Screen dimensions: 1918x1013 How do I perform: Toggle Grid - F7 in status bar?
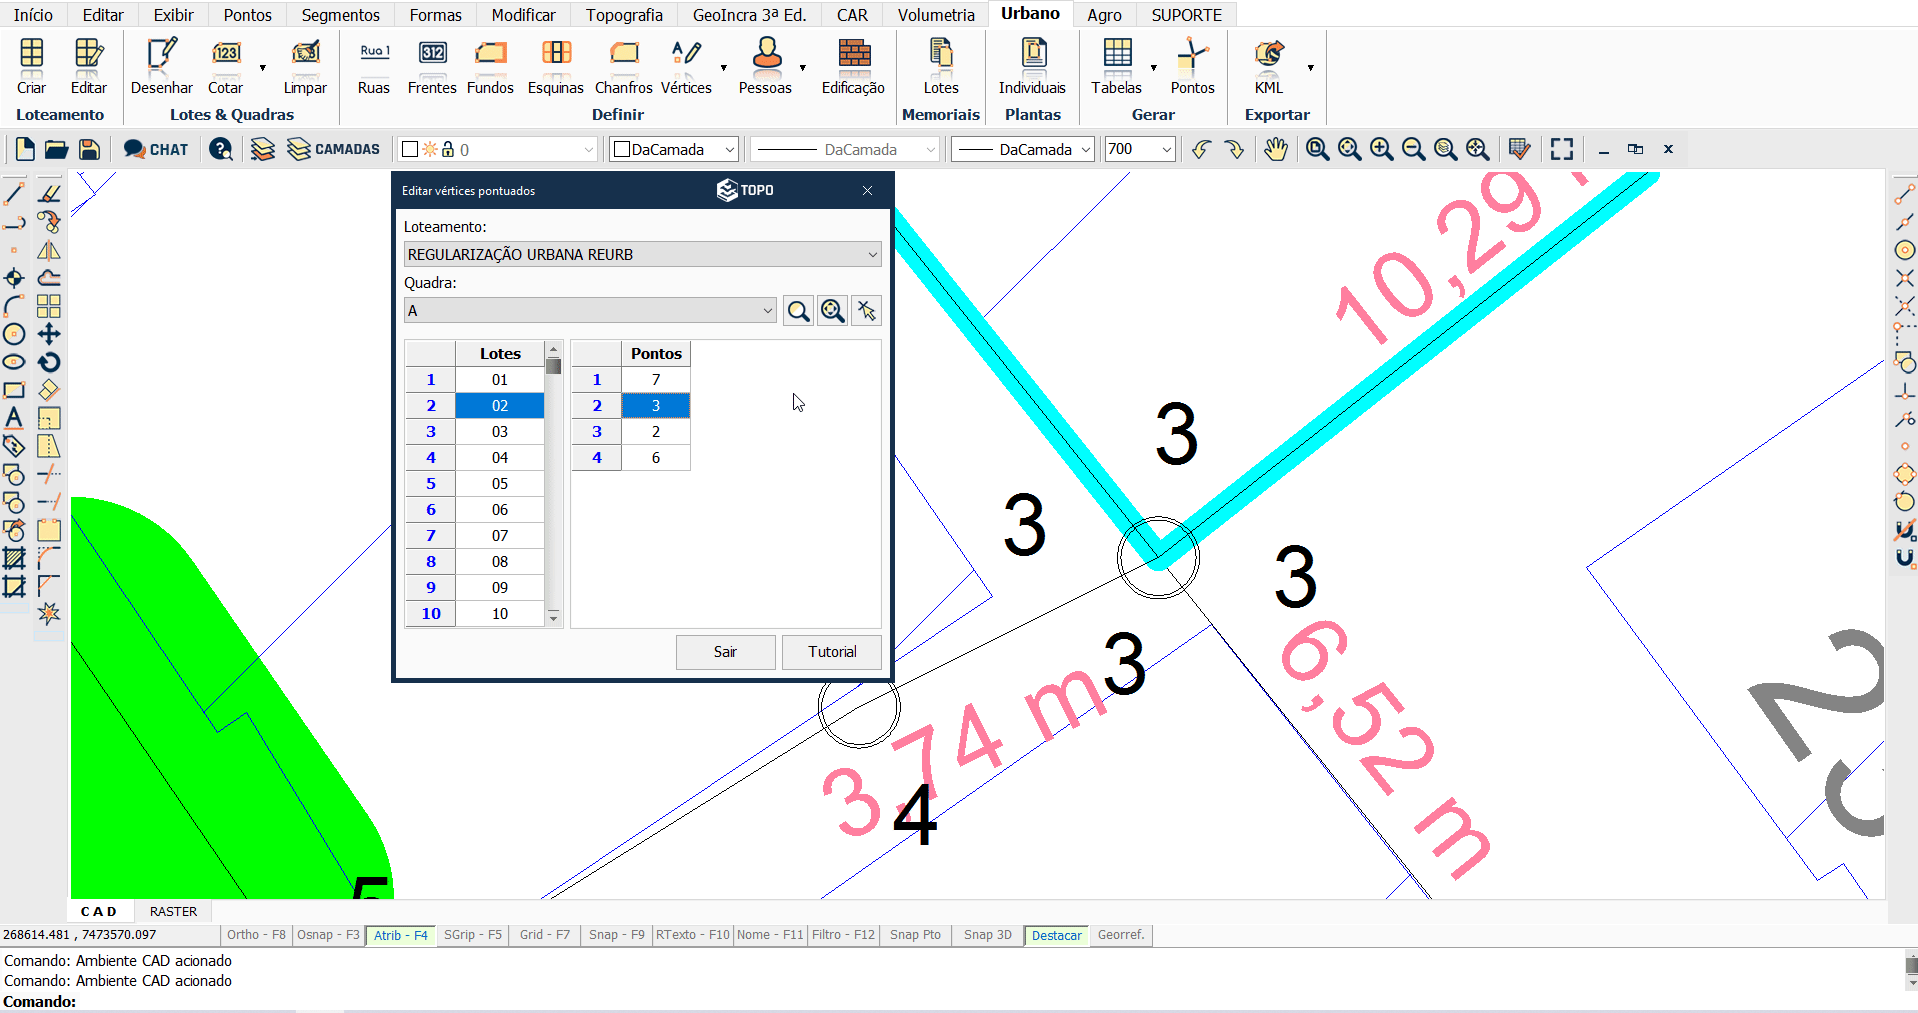[544, 935]
